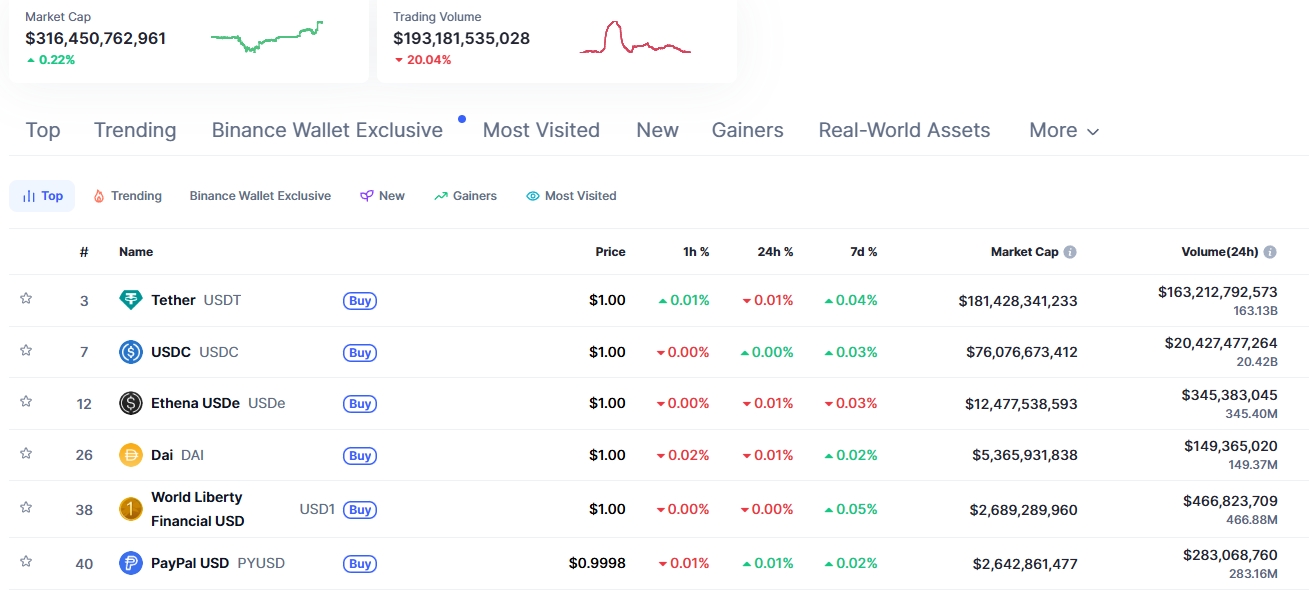Click the eye icon beside Most Visited filter

click(x=531, y=195)
